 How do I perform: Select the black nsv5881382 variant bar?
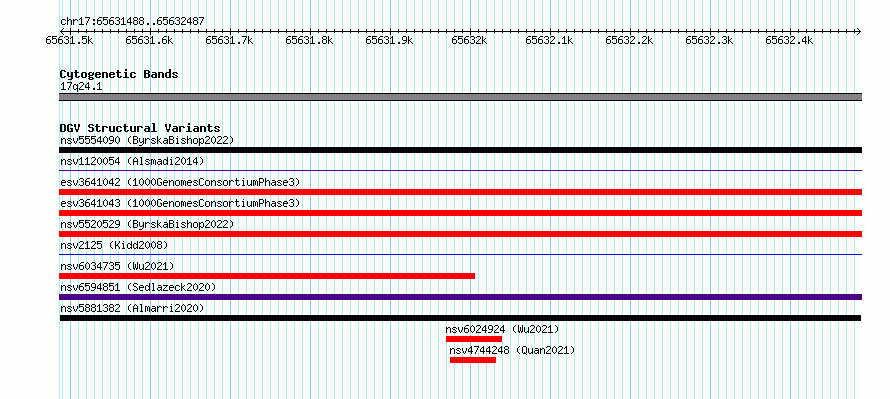coord(460,318)
